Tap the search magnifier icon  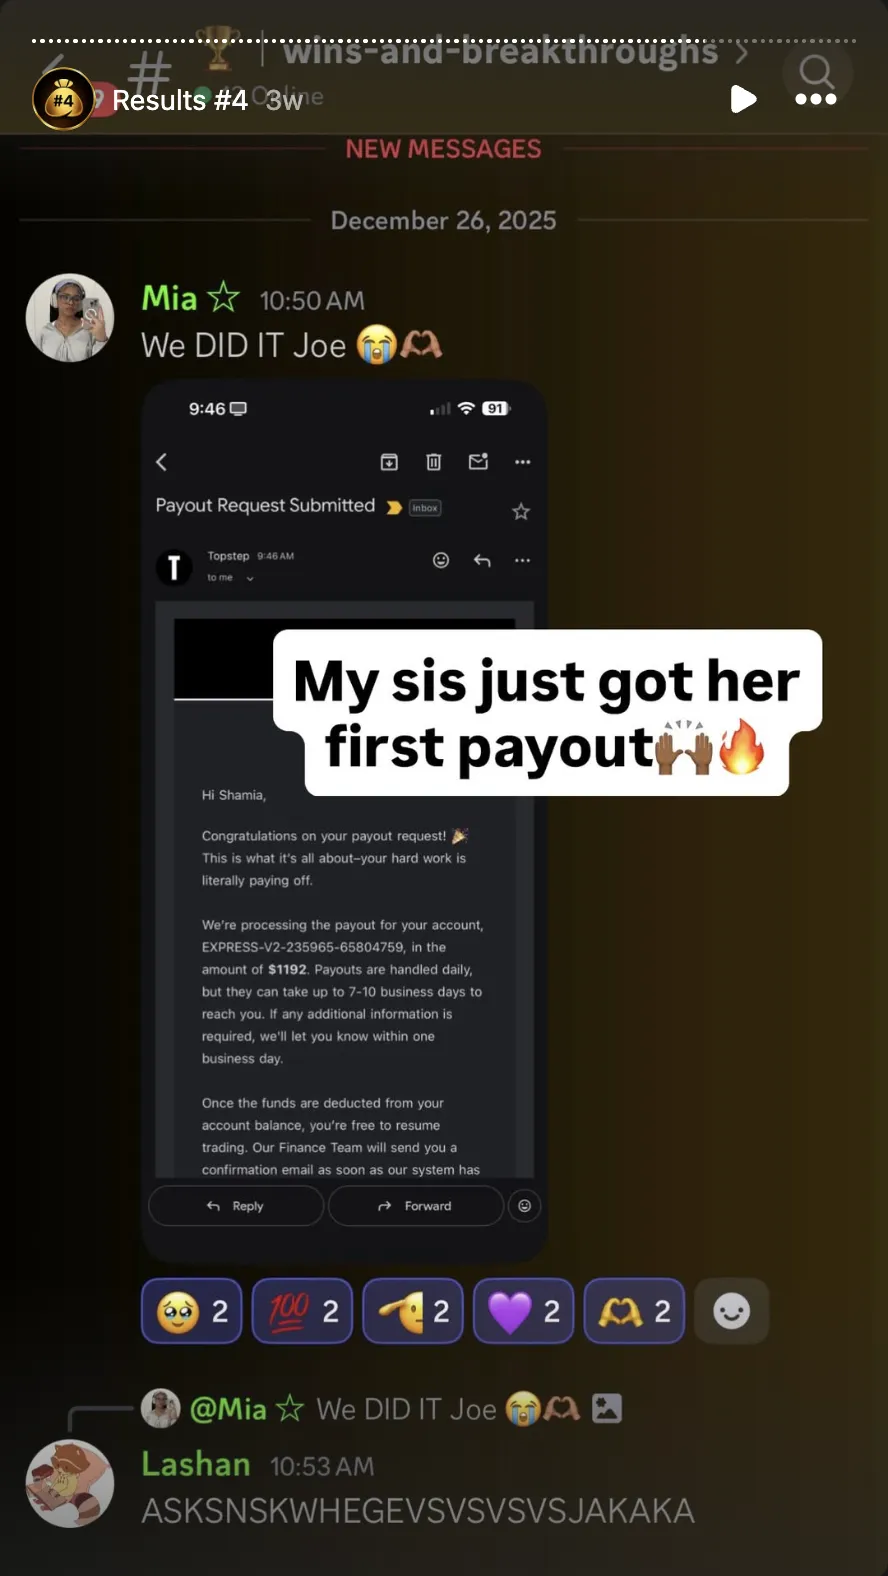tap(817, 71)
